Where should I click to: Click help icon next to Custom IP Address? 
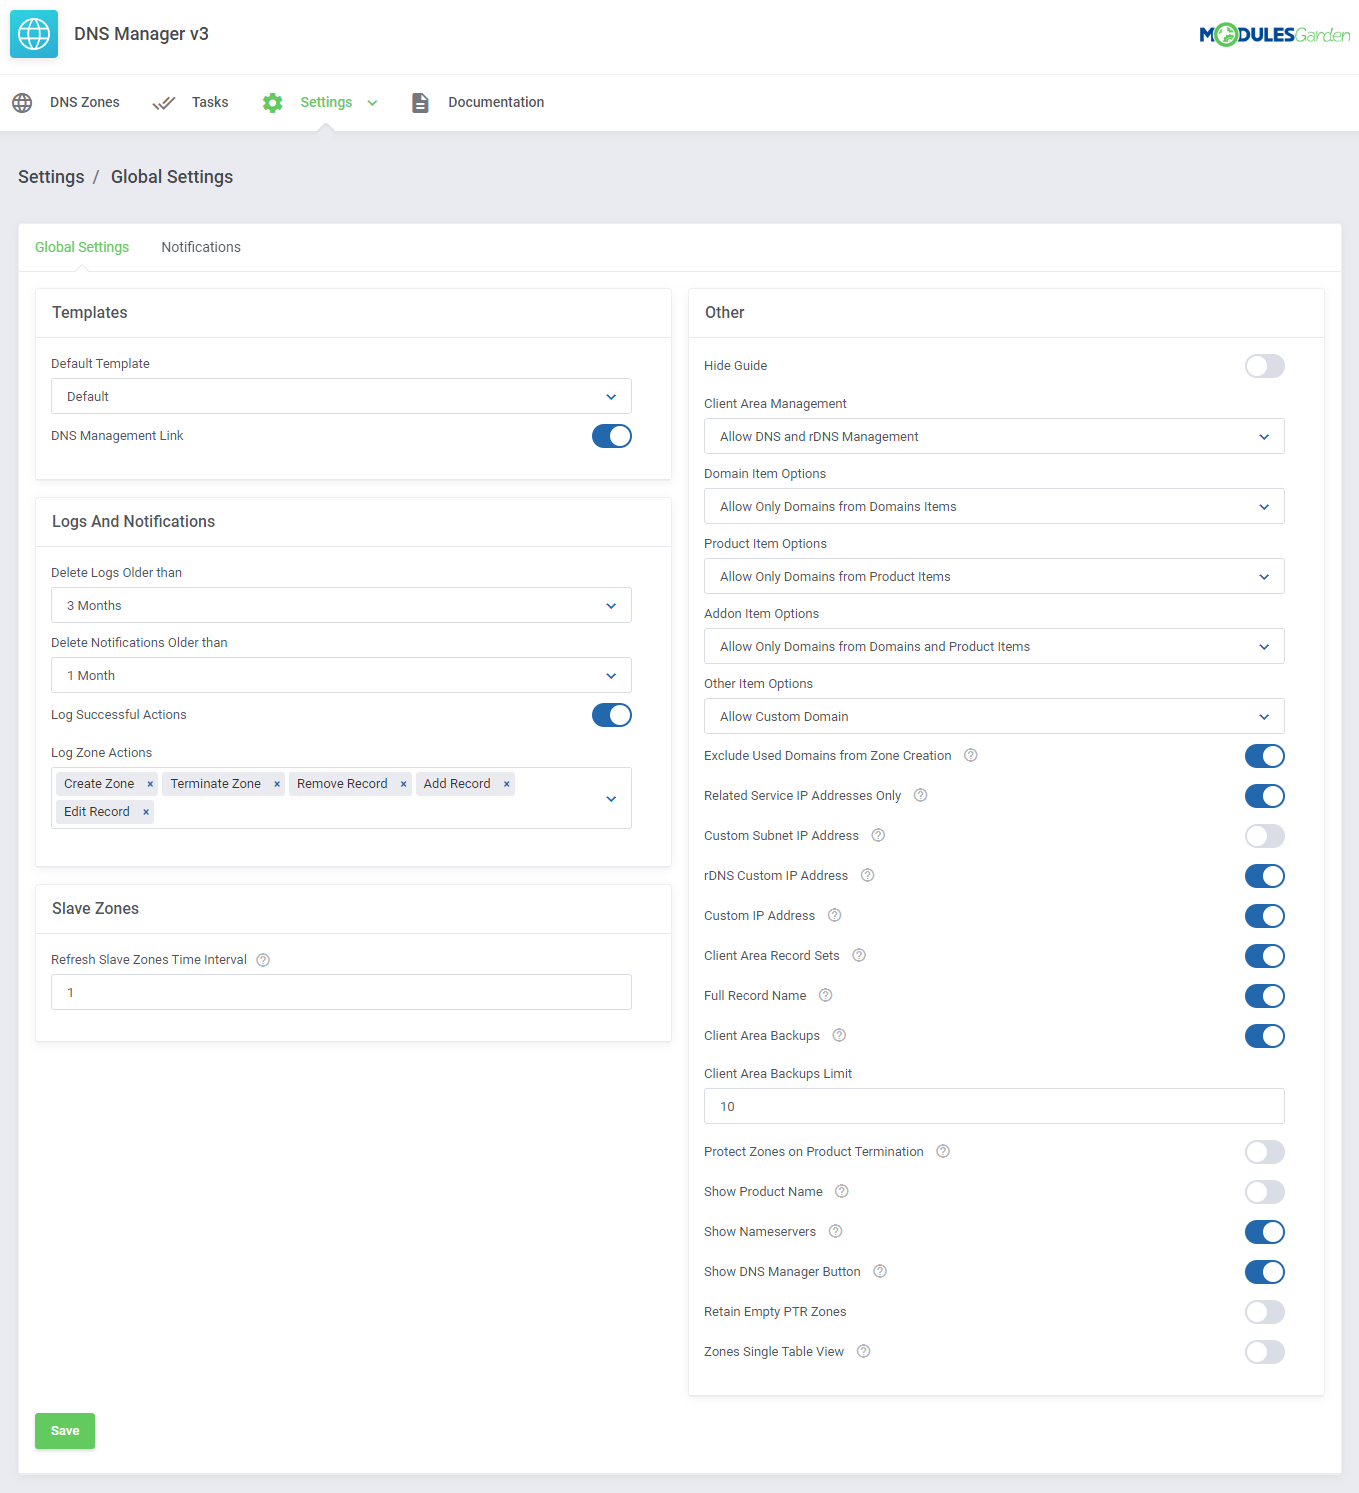(x=834, y=916)
